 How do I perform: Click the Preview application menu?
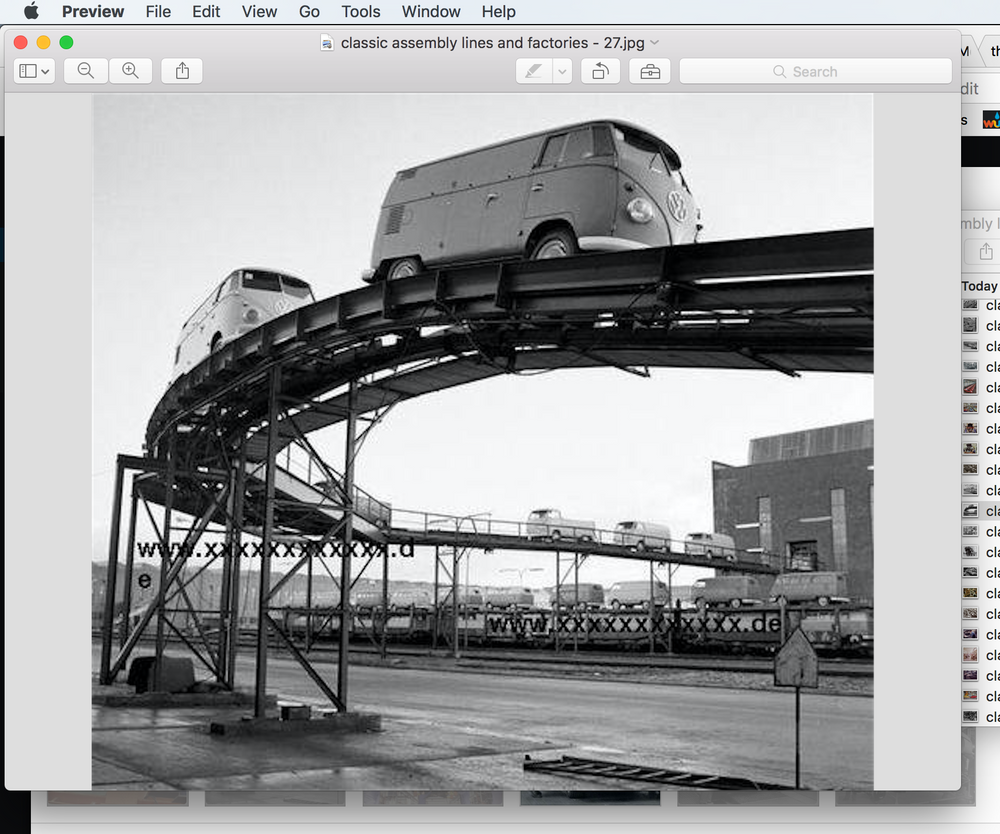point(93,12)
